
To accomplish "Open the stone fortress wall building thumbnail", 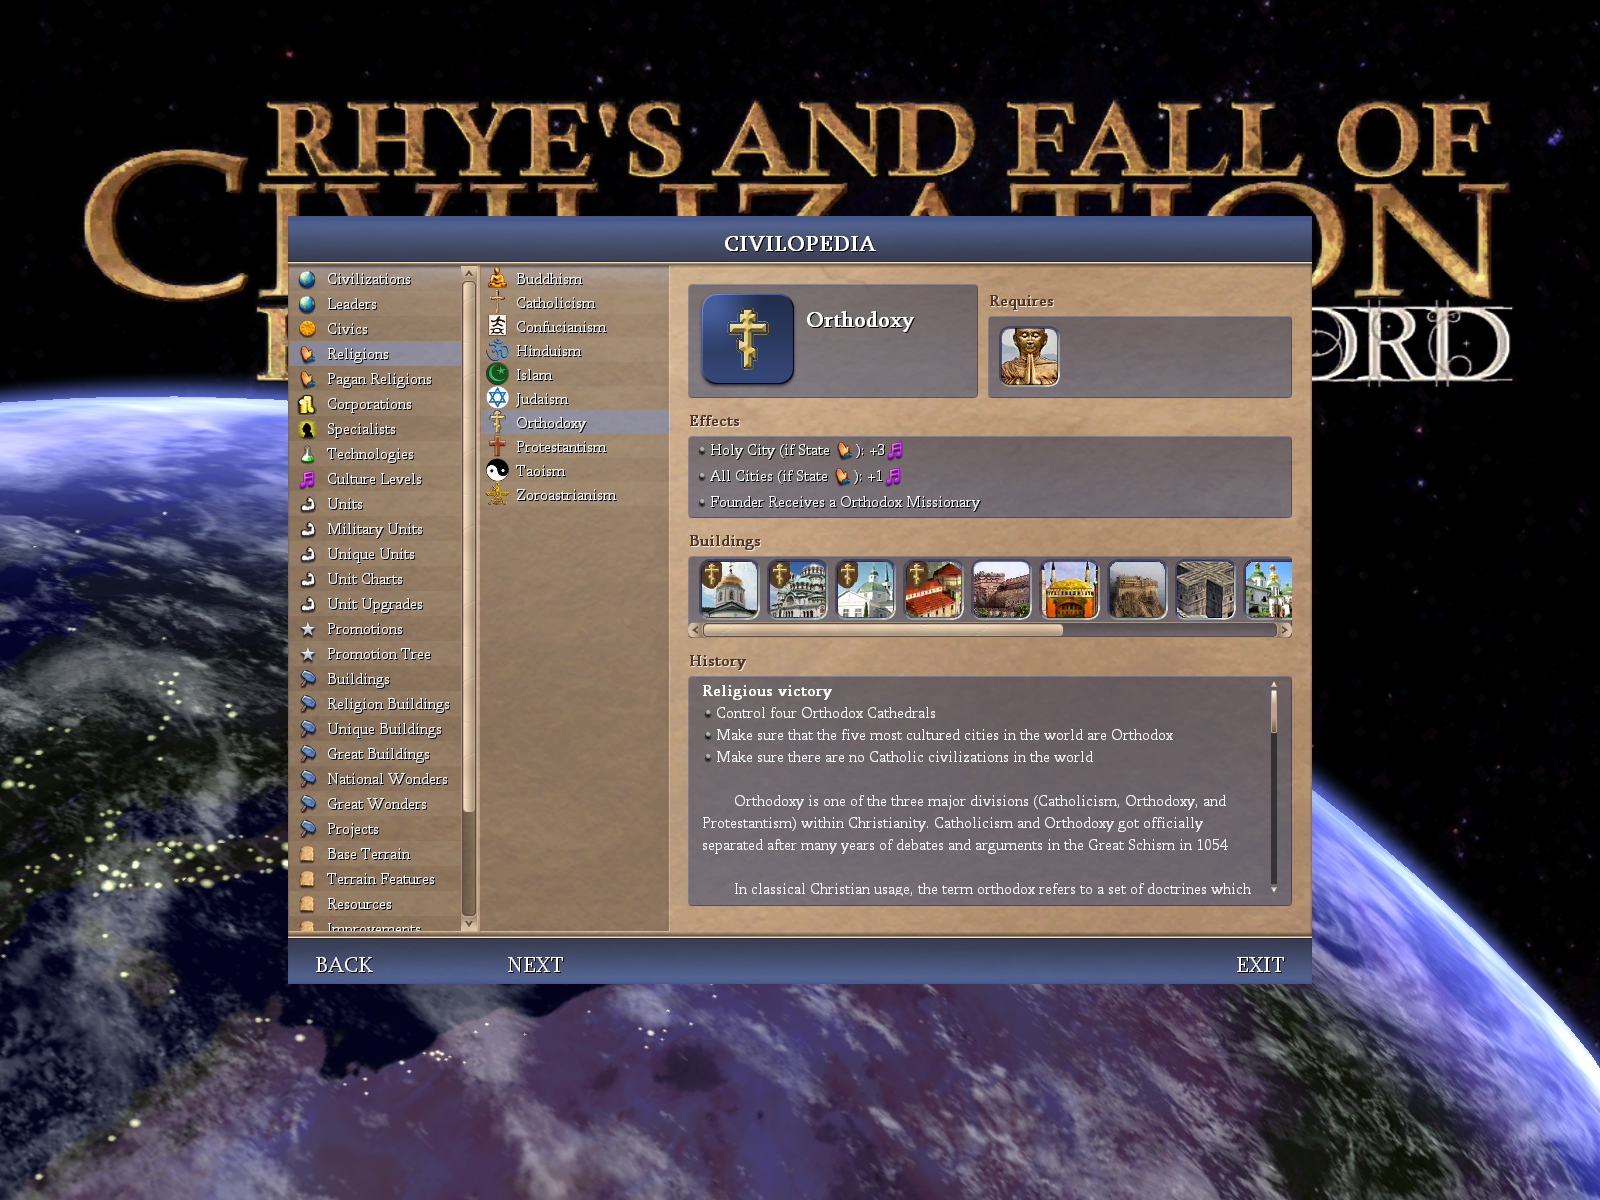I will point(1001,589).
